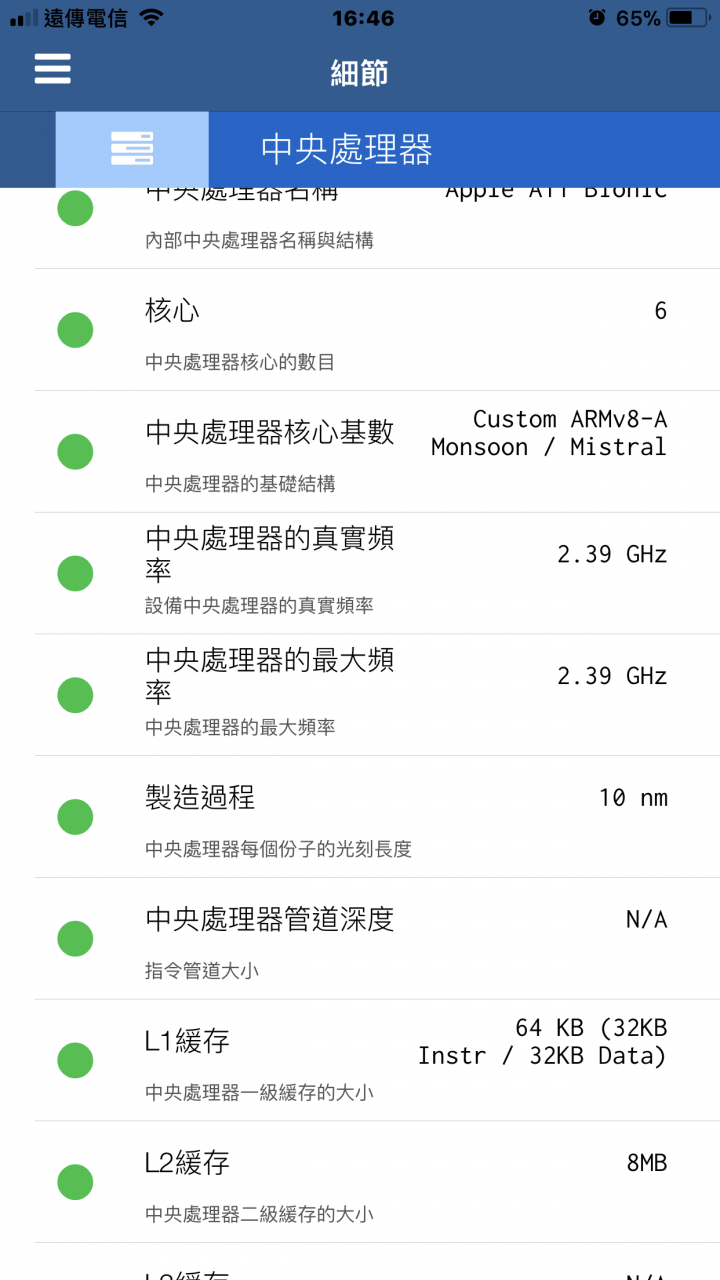Tap the N/A pipeline depth value
720x1280 pixels.
(646, 919)
